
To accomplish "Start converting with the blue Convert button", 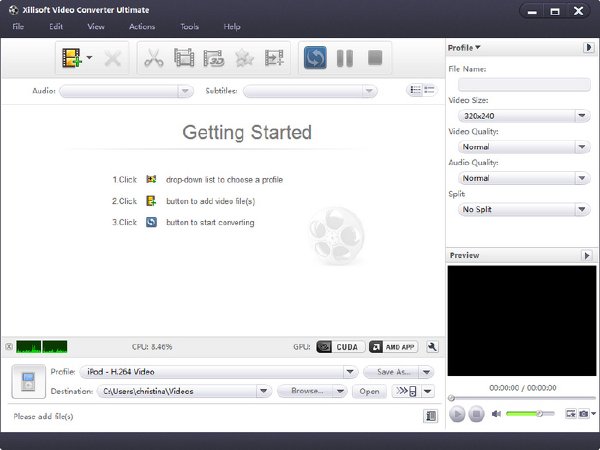I will 315,58.
